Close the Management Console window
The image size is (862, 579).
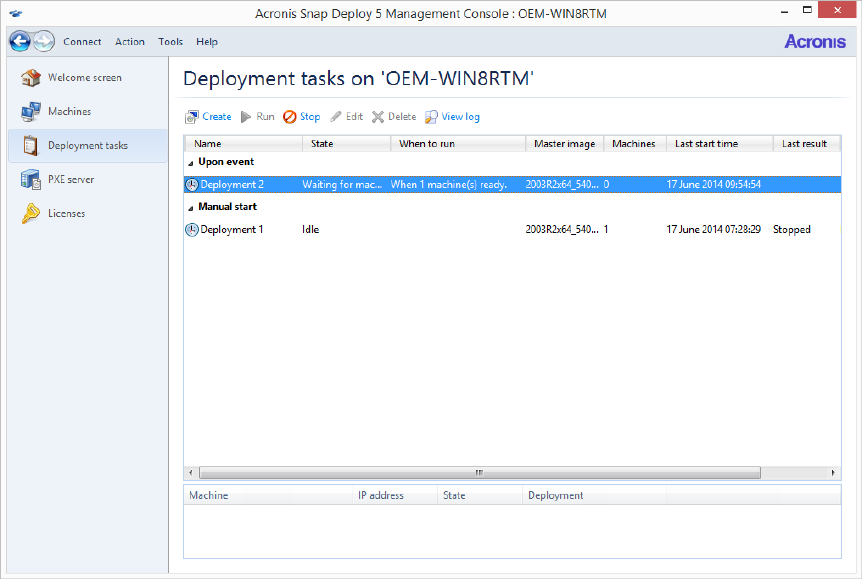click(x=837, y=10)
